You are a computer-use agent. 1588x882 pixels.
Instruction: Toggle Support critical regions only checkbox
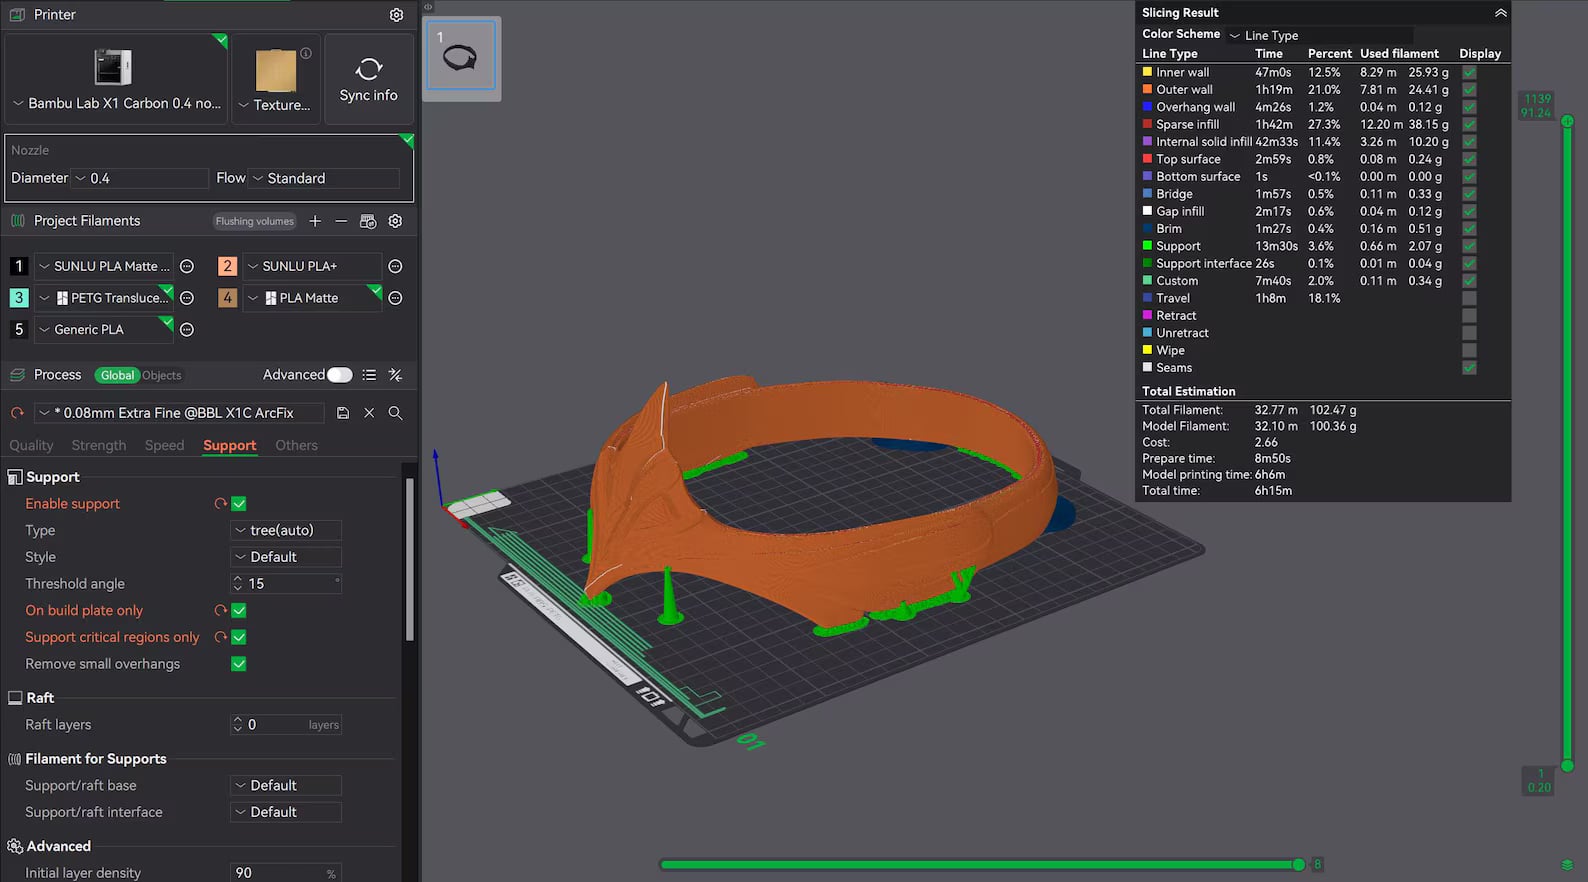click(x=239, y=637)
